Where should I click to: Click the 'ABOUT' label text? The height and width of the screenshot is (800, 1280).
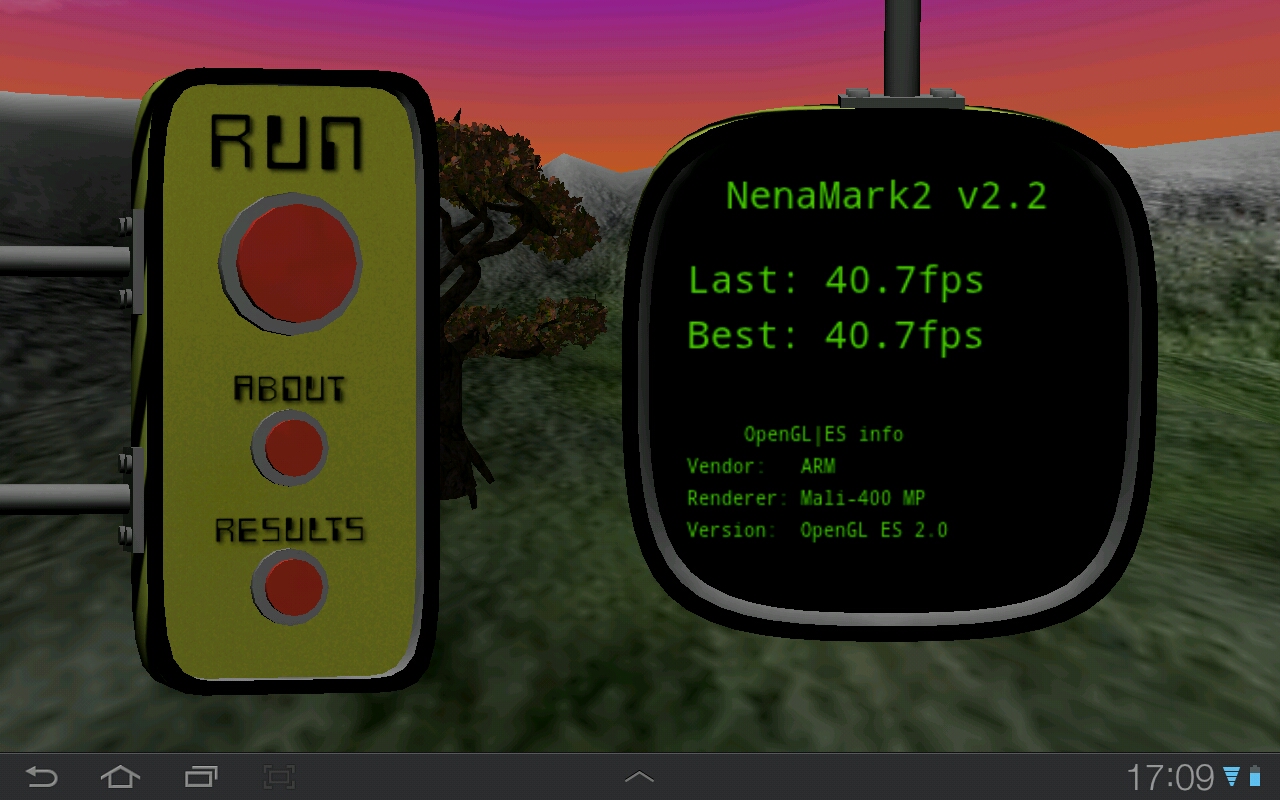pyautogui.click(x=290, y=388)
